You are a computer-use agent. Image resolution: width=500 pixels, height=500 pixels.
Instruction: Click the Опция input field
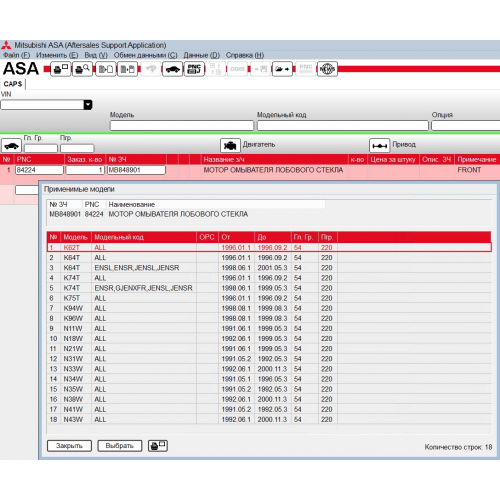tap(466, 126)
